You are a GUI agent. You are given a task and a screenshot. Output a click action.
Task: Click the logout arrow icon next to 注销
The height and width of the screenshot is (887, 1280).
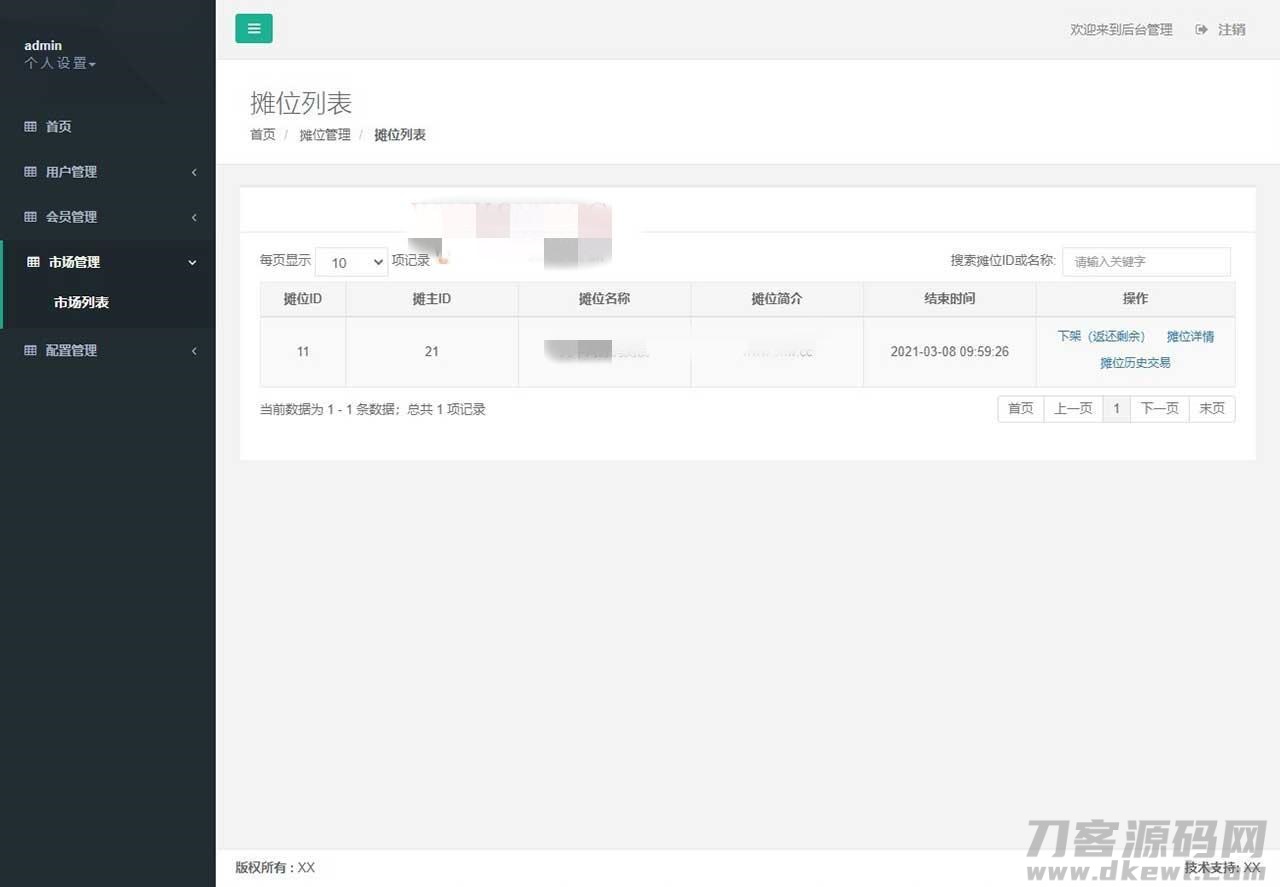coord(1201,30)
